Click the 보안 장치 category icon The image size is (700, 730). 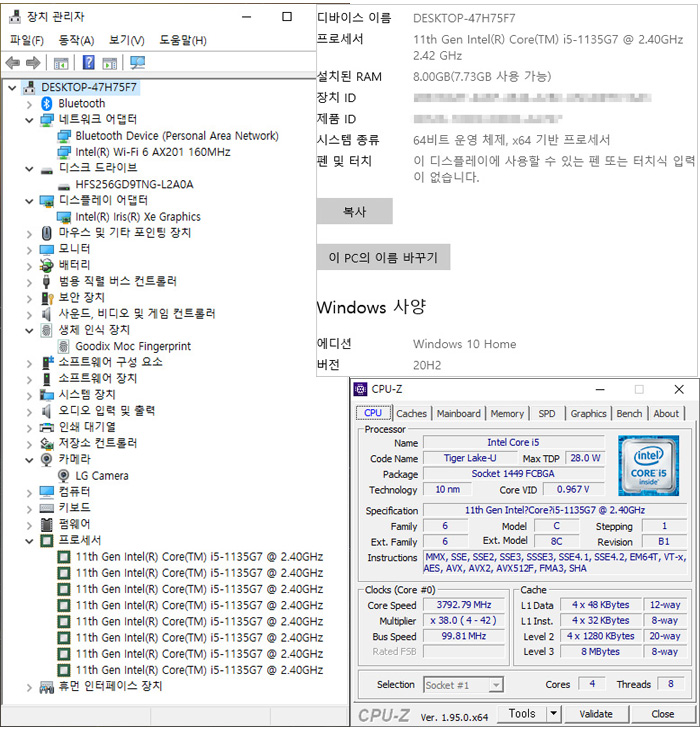pyautogui.click(x=47, y=298)
